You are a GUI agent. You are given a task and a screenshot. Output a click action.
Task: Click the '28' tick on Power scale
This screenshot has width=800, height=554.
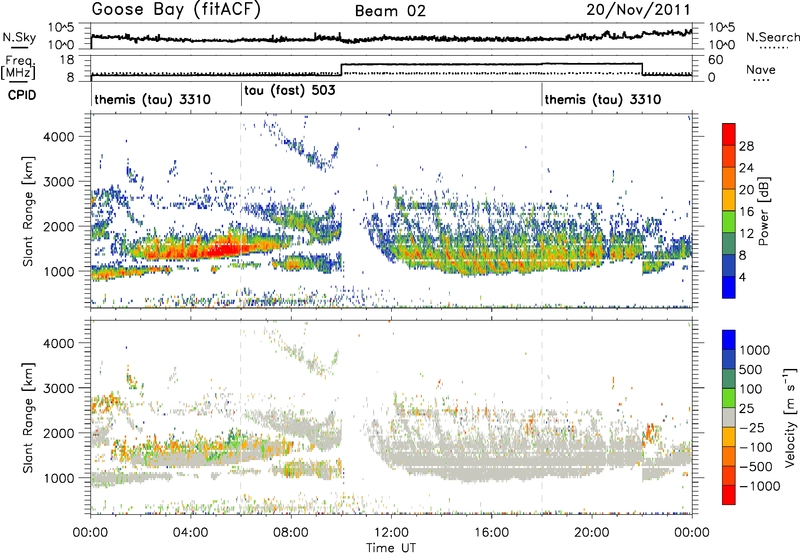(746, 146)
